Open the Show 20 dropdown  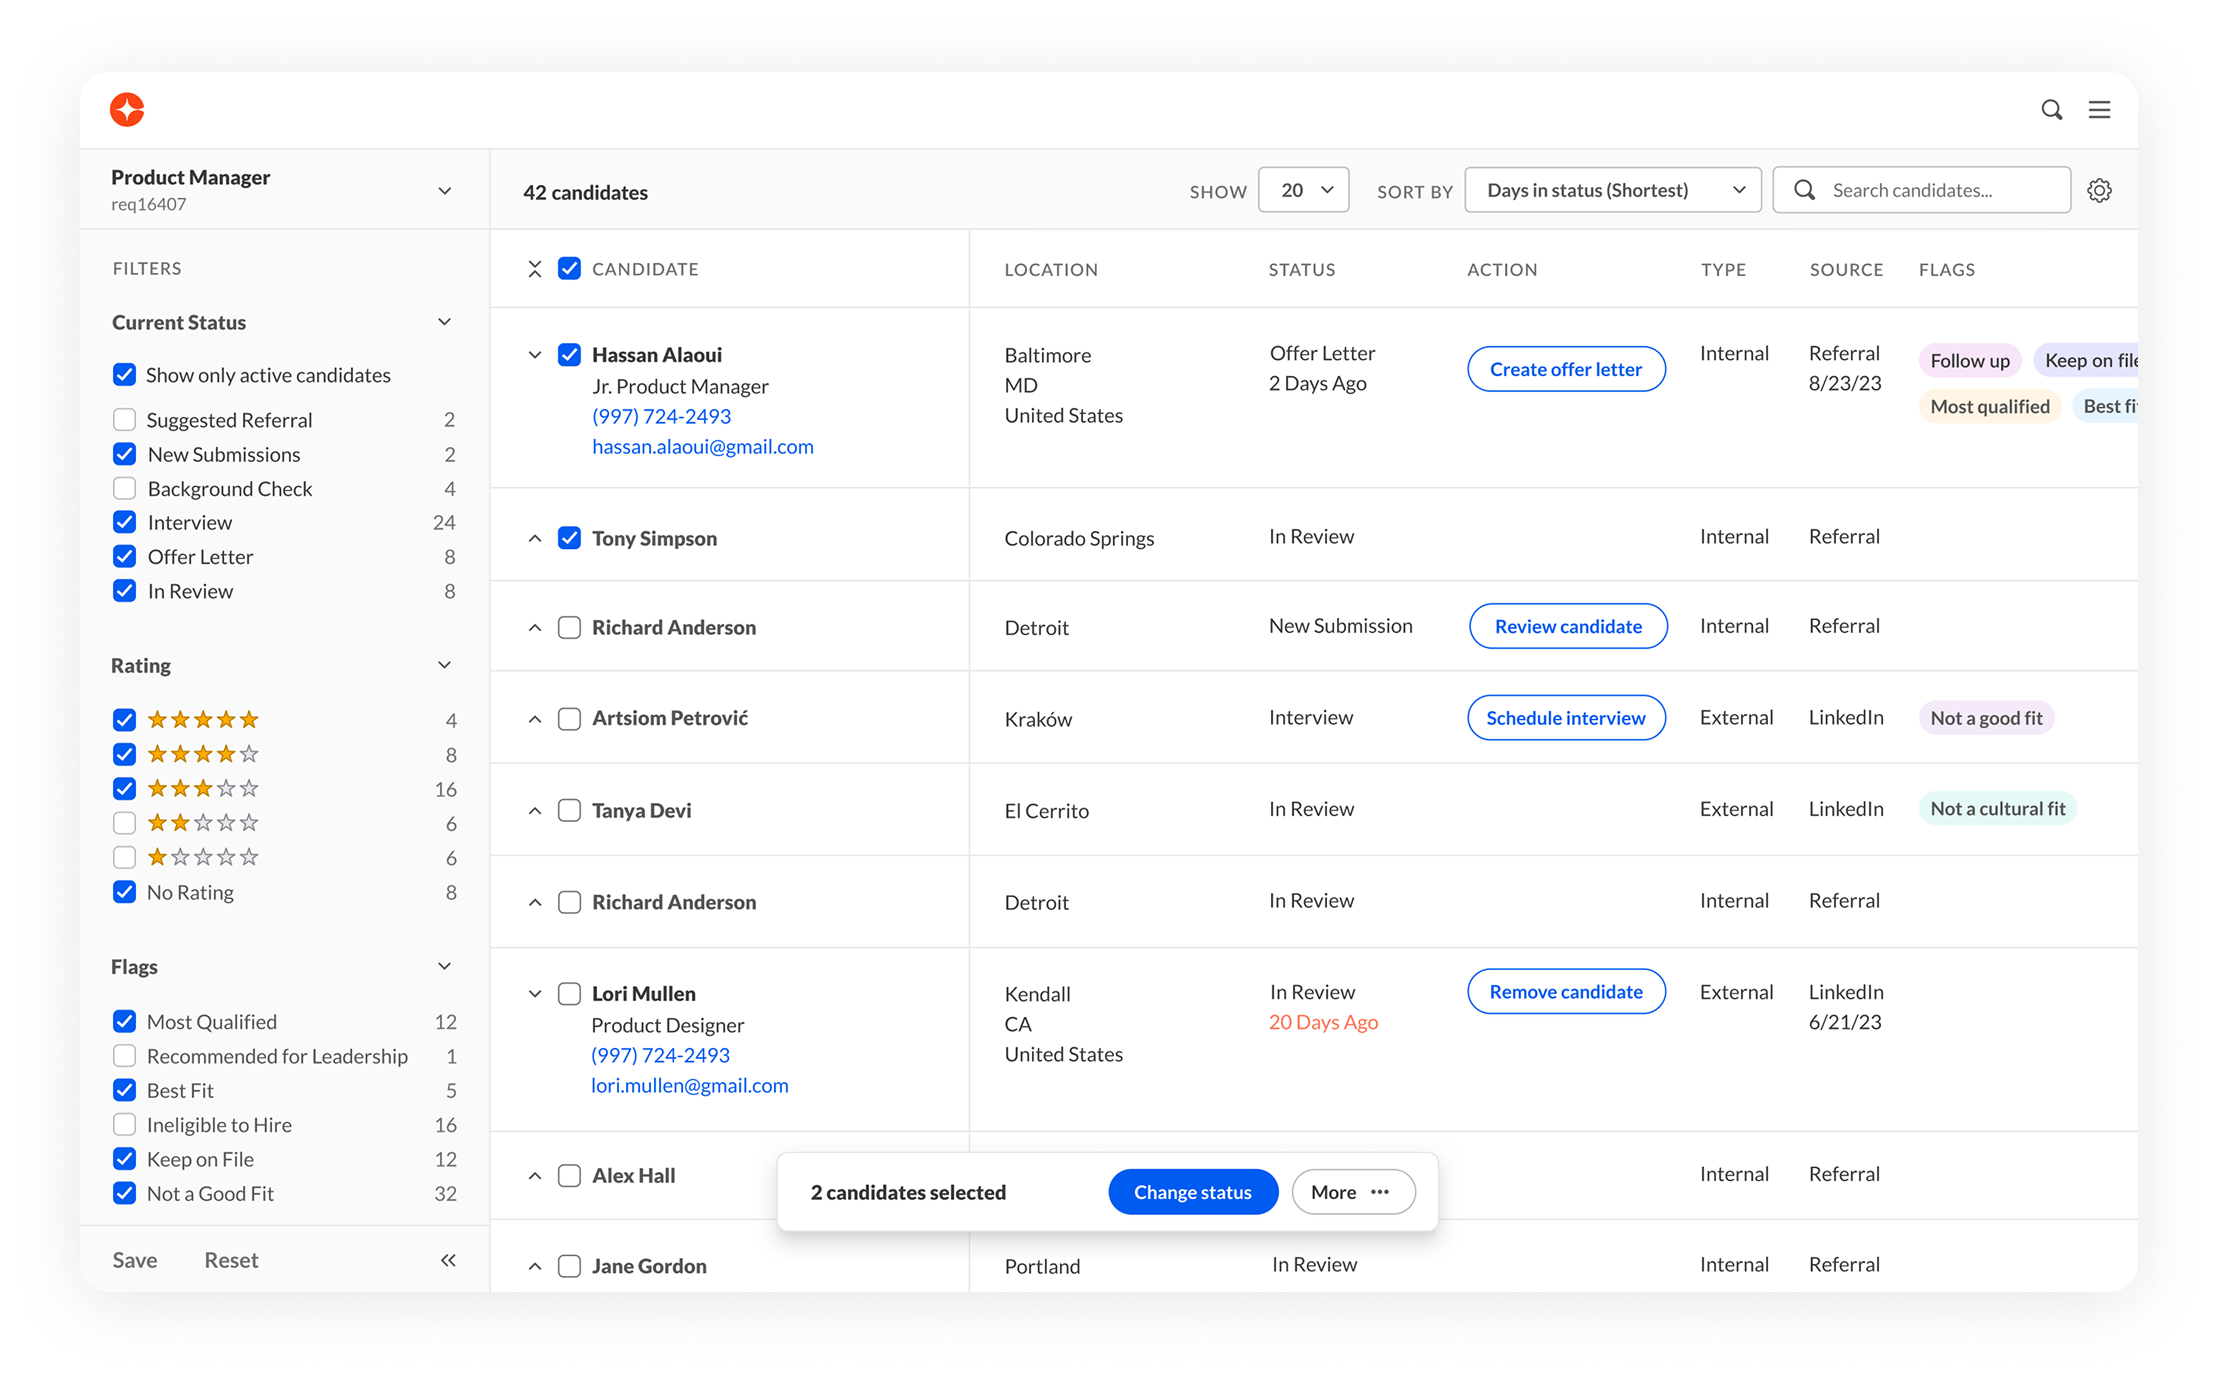(x=1303, y=190)
